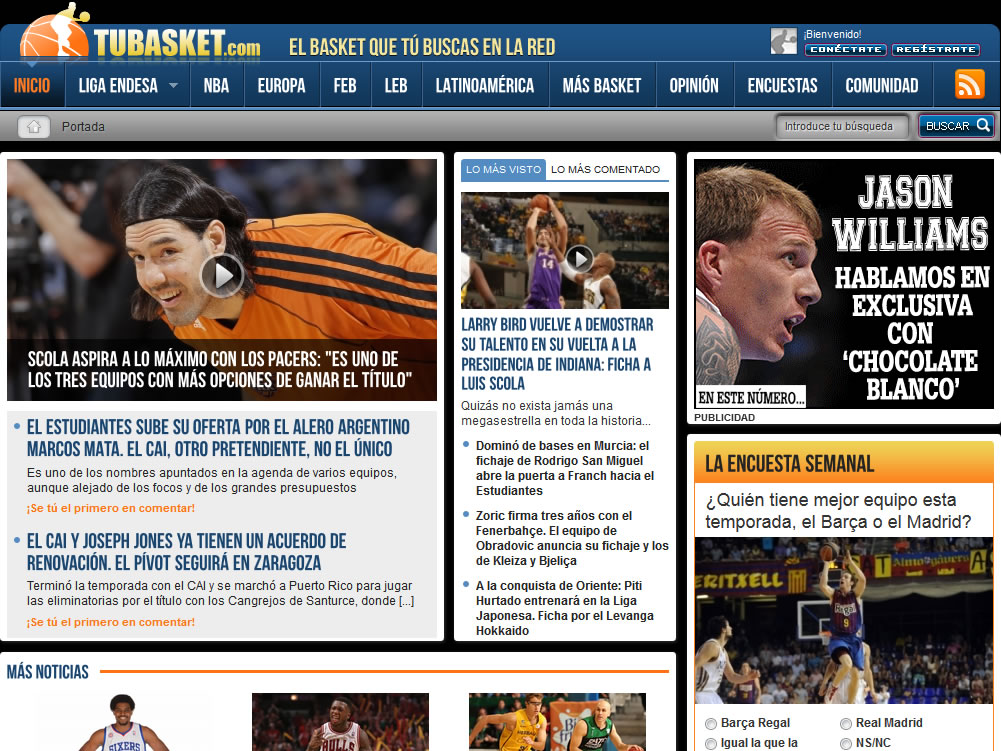
Task: Open the yellow and green jersey news thumbnail
Action: (557, 722)
